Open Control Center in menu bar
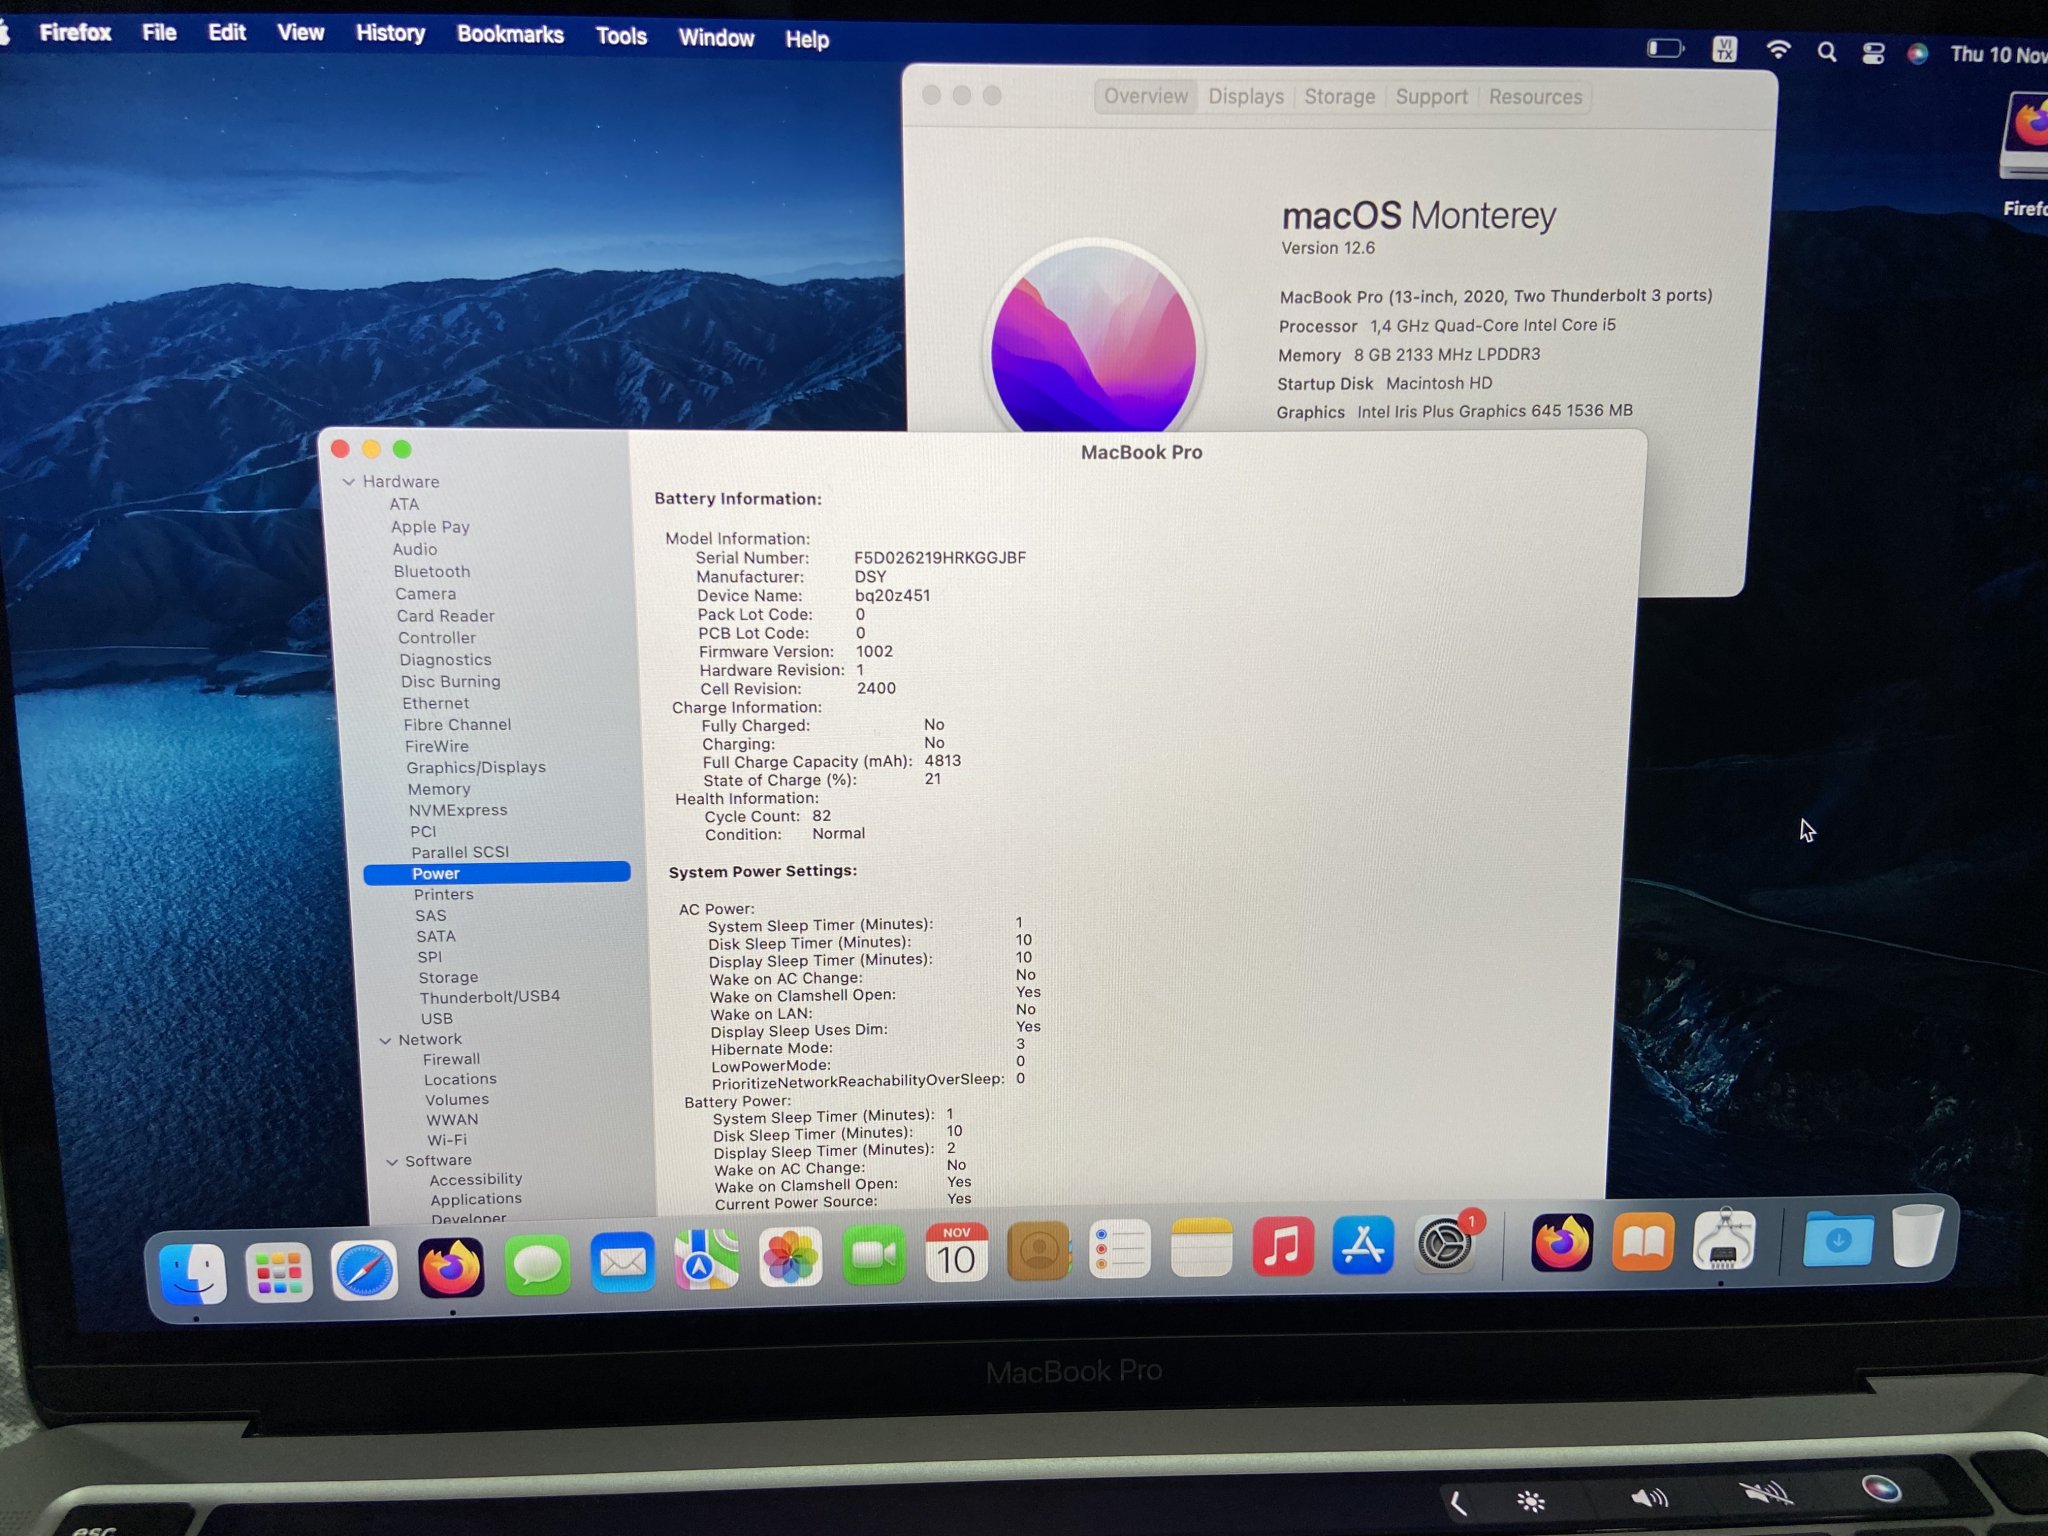Image resolution: width=2048 pixels, height=1536 pixels. [1873, 53]
